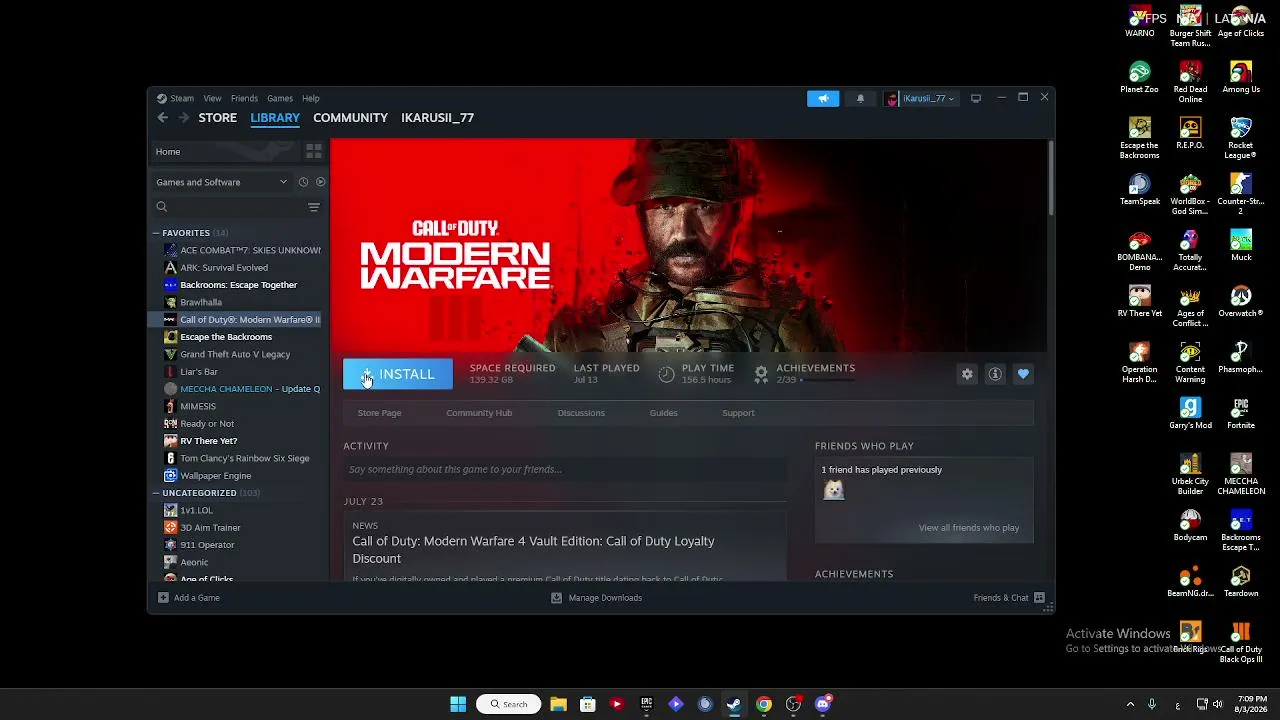Select TeamSpeak desktop shortcut
The height and width of the screenshot is (720, 1280).
point(1139,190)
